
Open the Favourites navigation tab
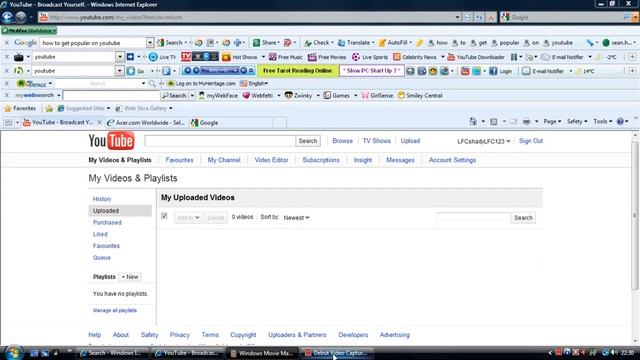click(x=179, y=160)
